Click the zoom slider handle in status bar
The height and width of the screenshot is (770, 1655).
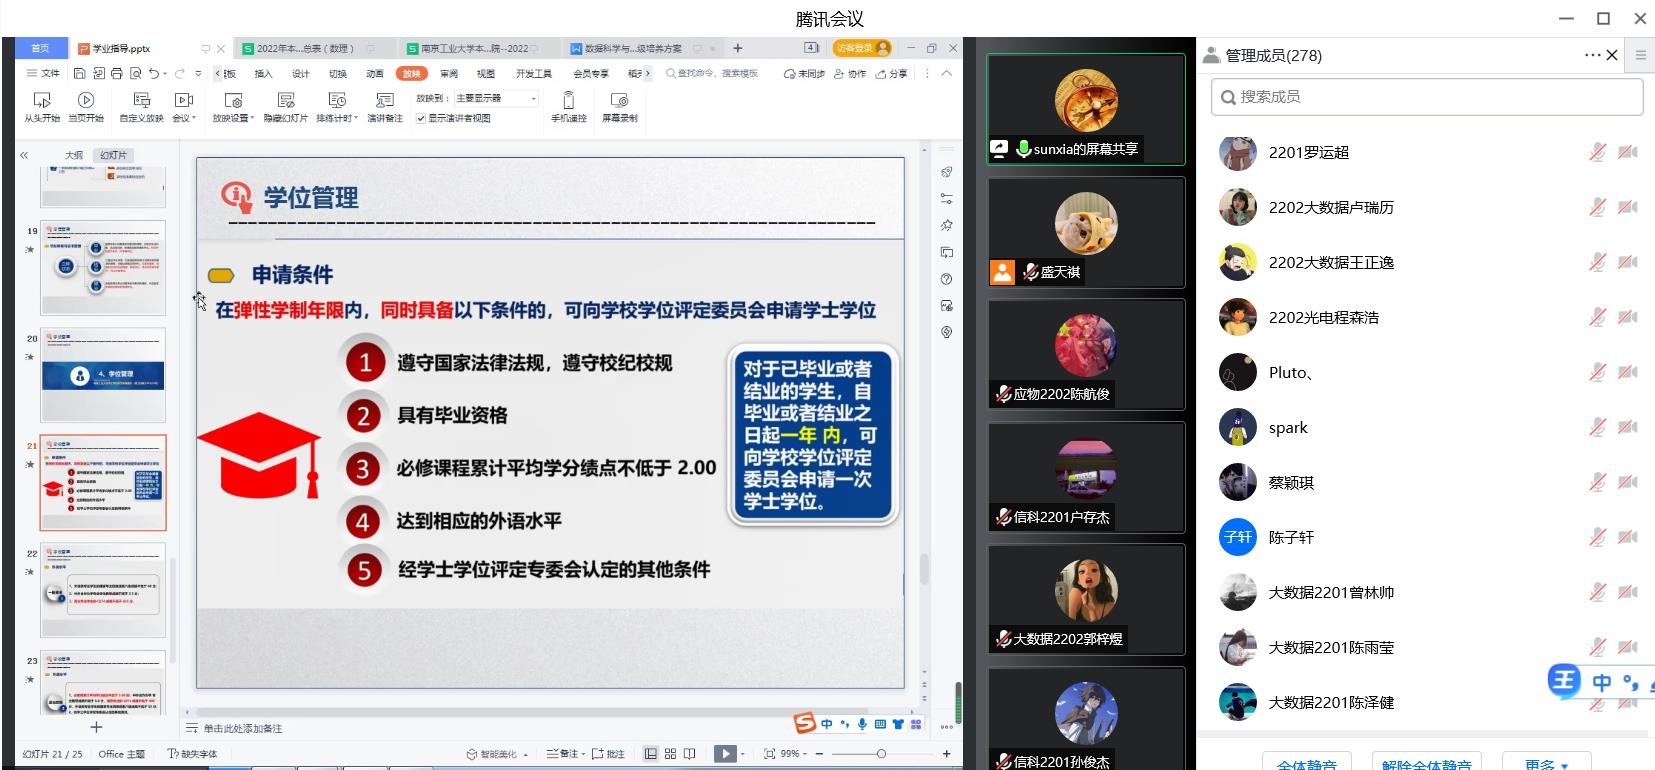[881, 754]
